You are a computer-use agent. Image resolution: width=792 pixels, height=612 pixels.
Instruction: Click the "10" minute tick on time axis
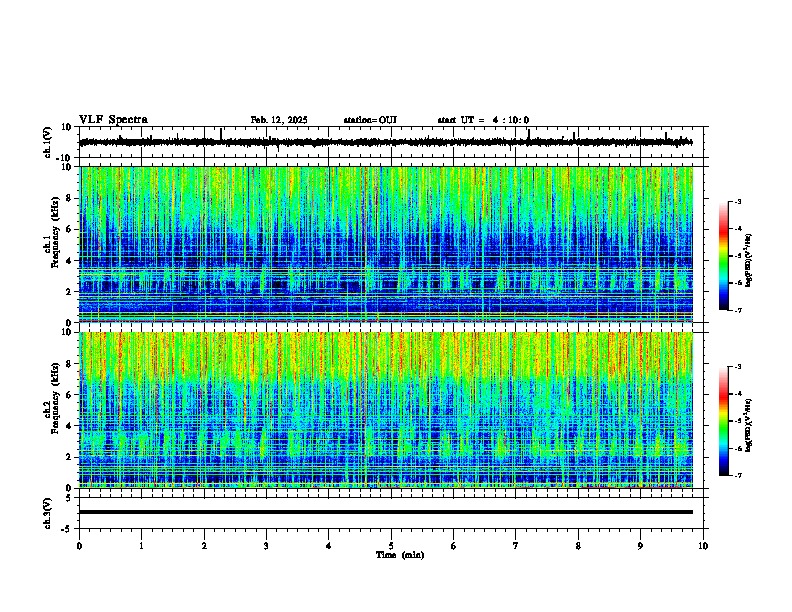click(x=703, y=546)
